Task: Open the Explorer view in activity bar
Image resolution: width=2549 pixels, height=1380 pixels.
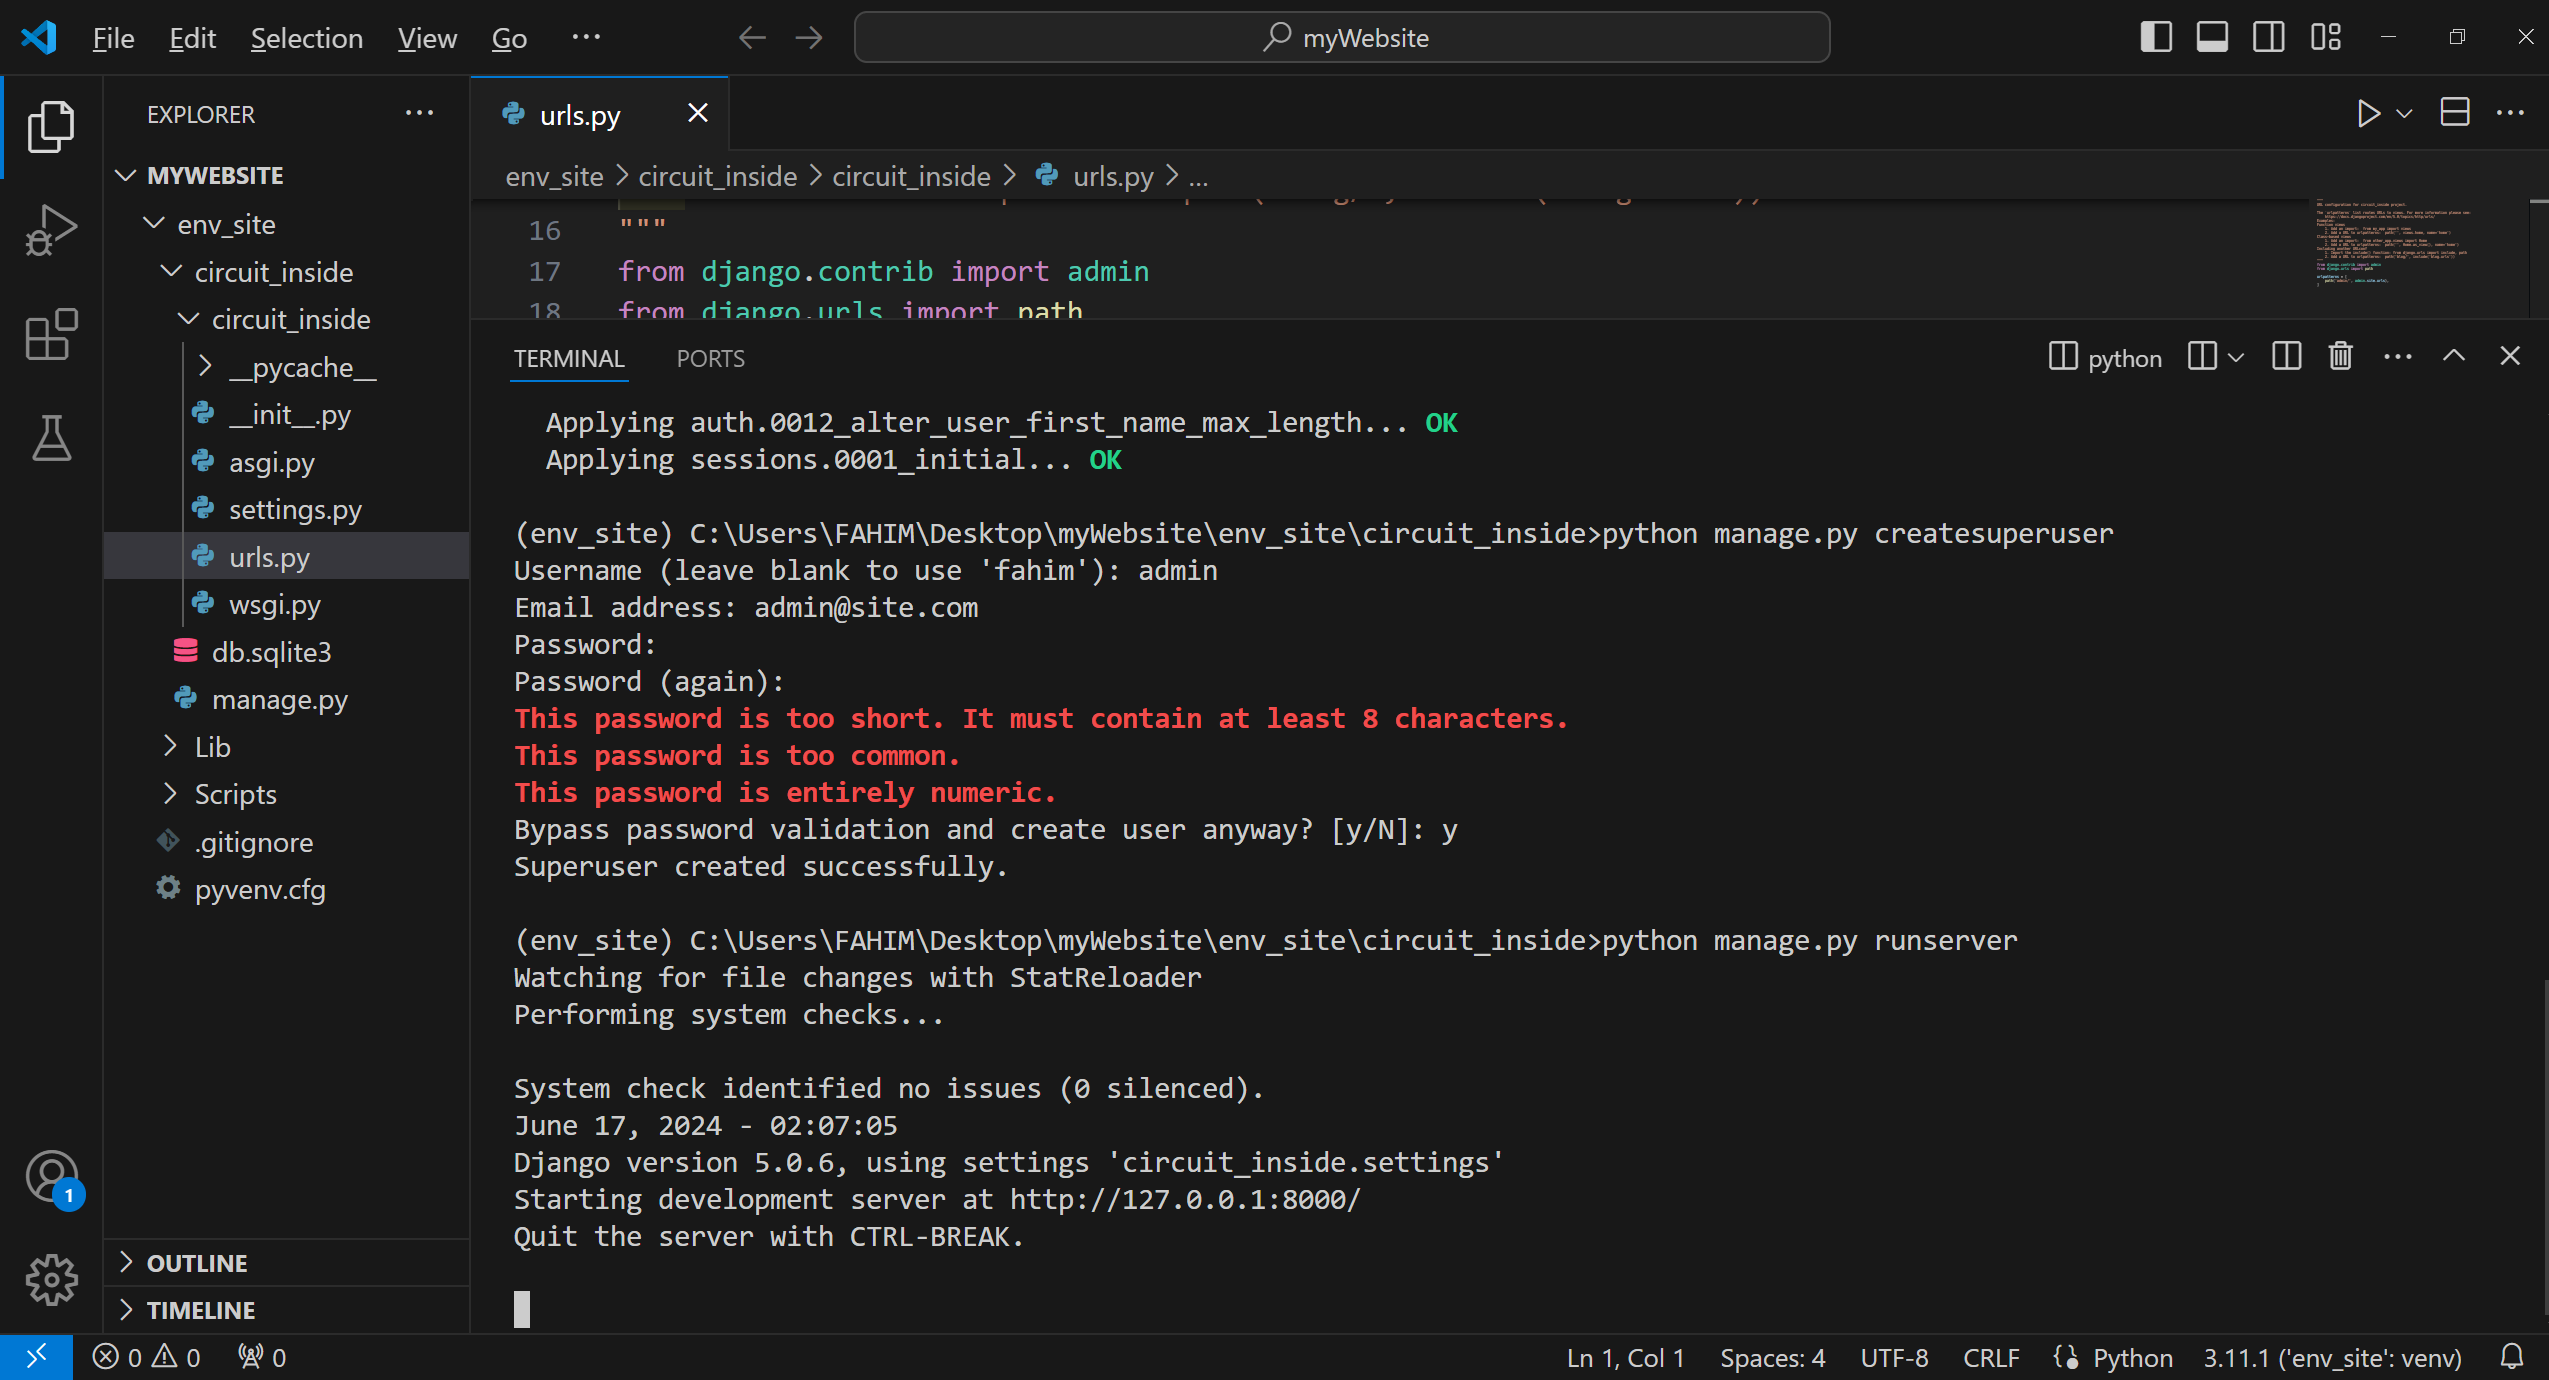Action: (51, 127)
